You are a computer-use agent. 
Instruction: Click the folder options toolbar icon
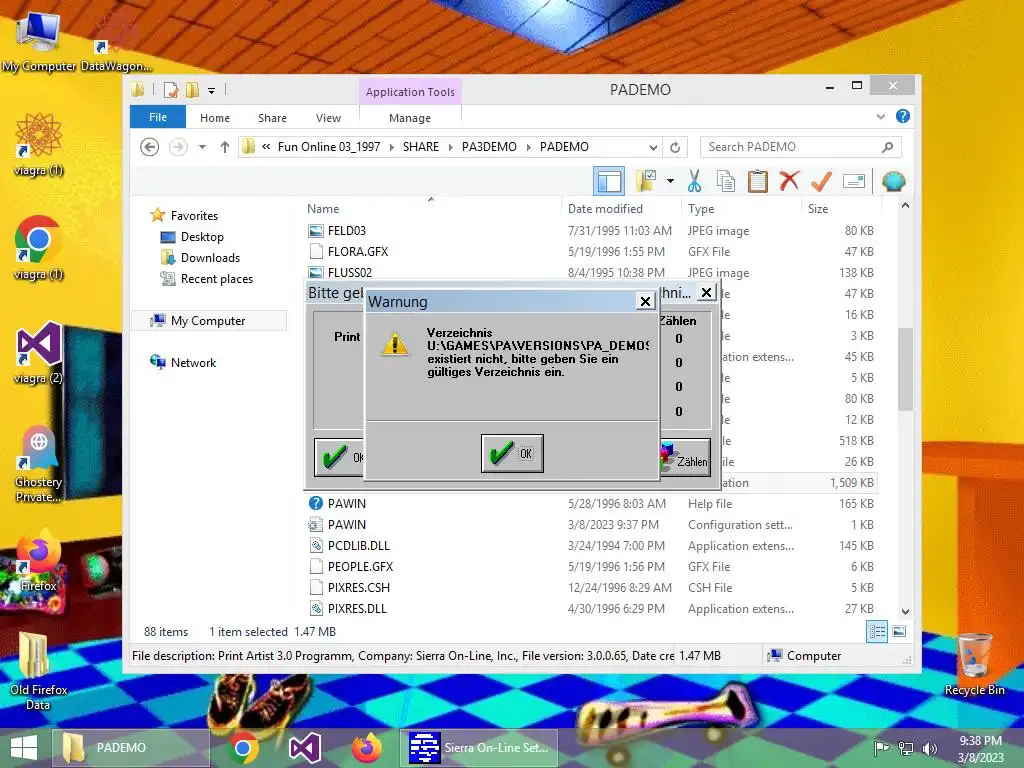(646, 181)
